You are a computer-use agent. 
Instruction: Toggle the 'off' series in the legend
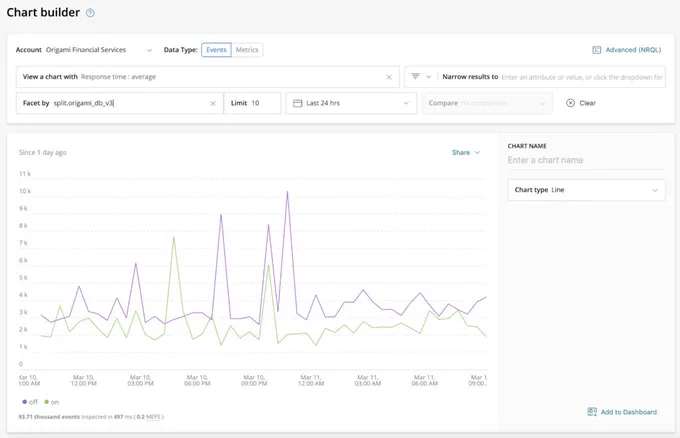[30, 402]
